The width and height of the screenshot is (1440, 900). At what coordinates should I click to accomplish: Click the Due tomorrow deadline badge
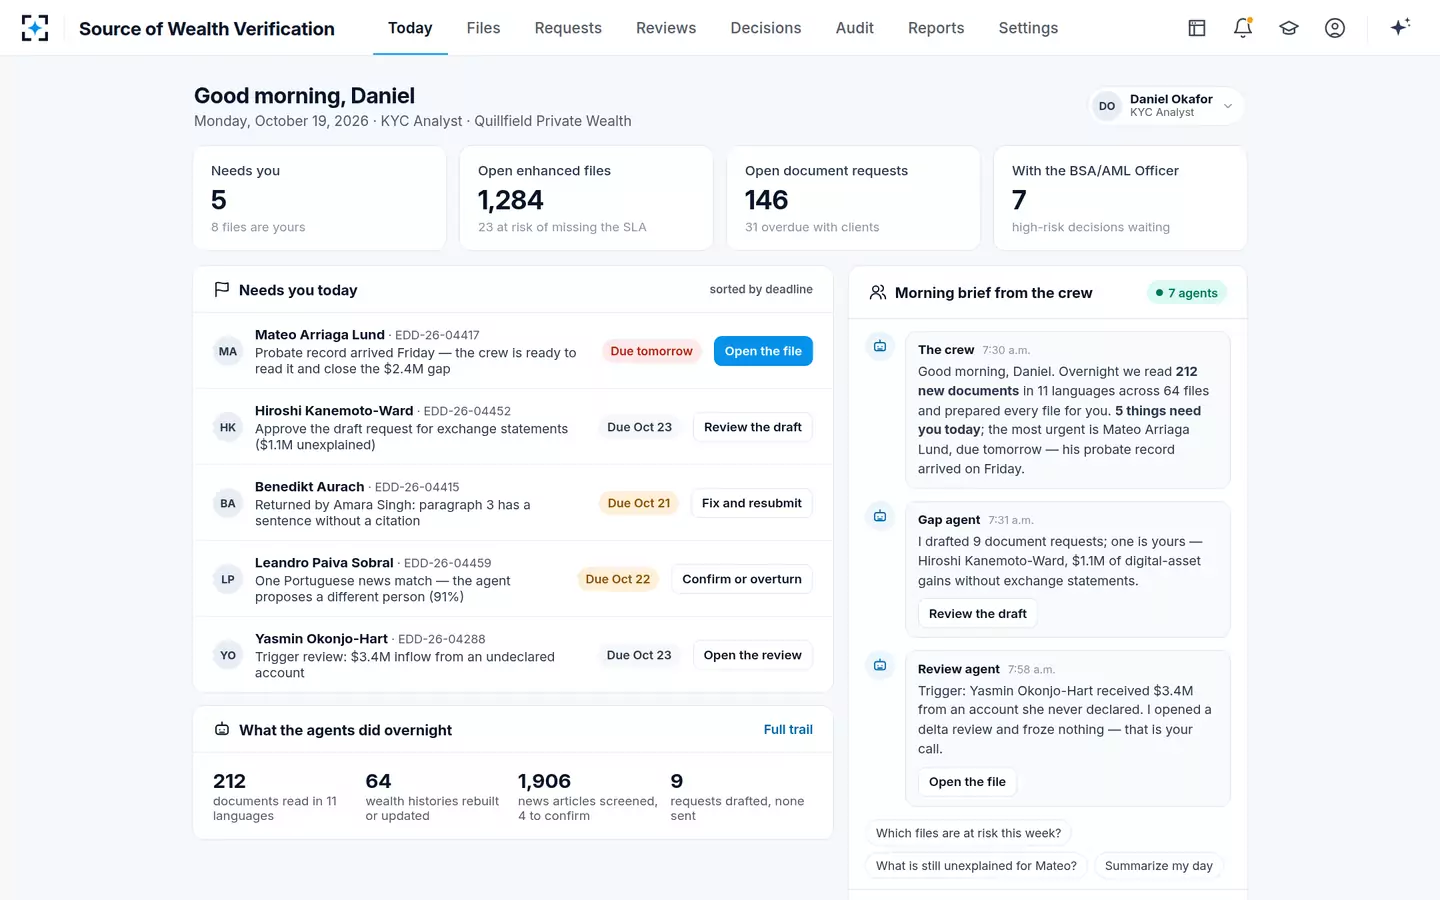tap(651, 351)
